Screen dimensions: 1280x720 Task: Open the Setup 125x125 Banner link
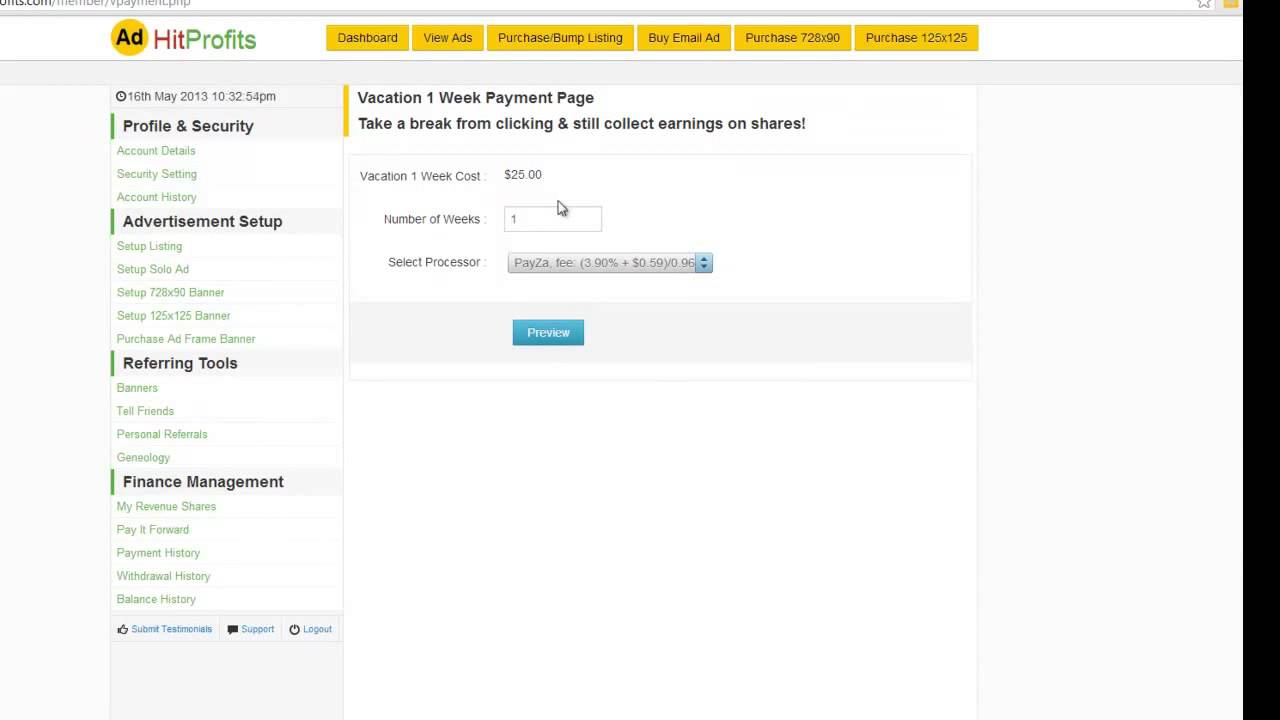174,315
